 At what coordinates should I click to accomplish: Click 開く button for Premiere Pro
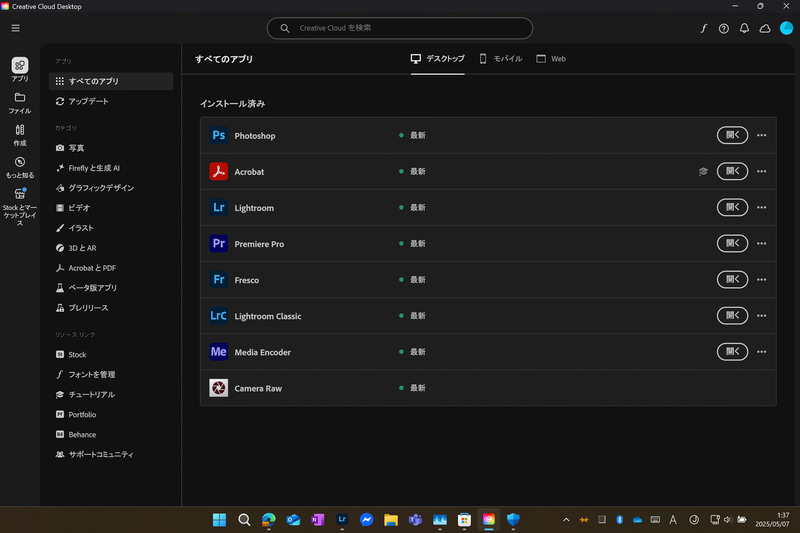point(732,243)
